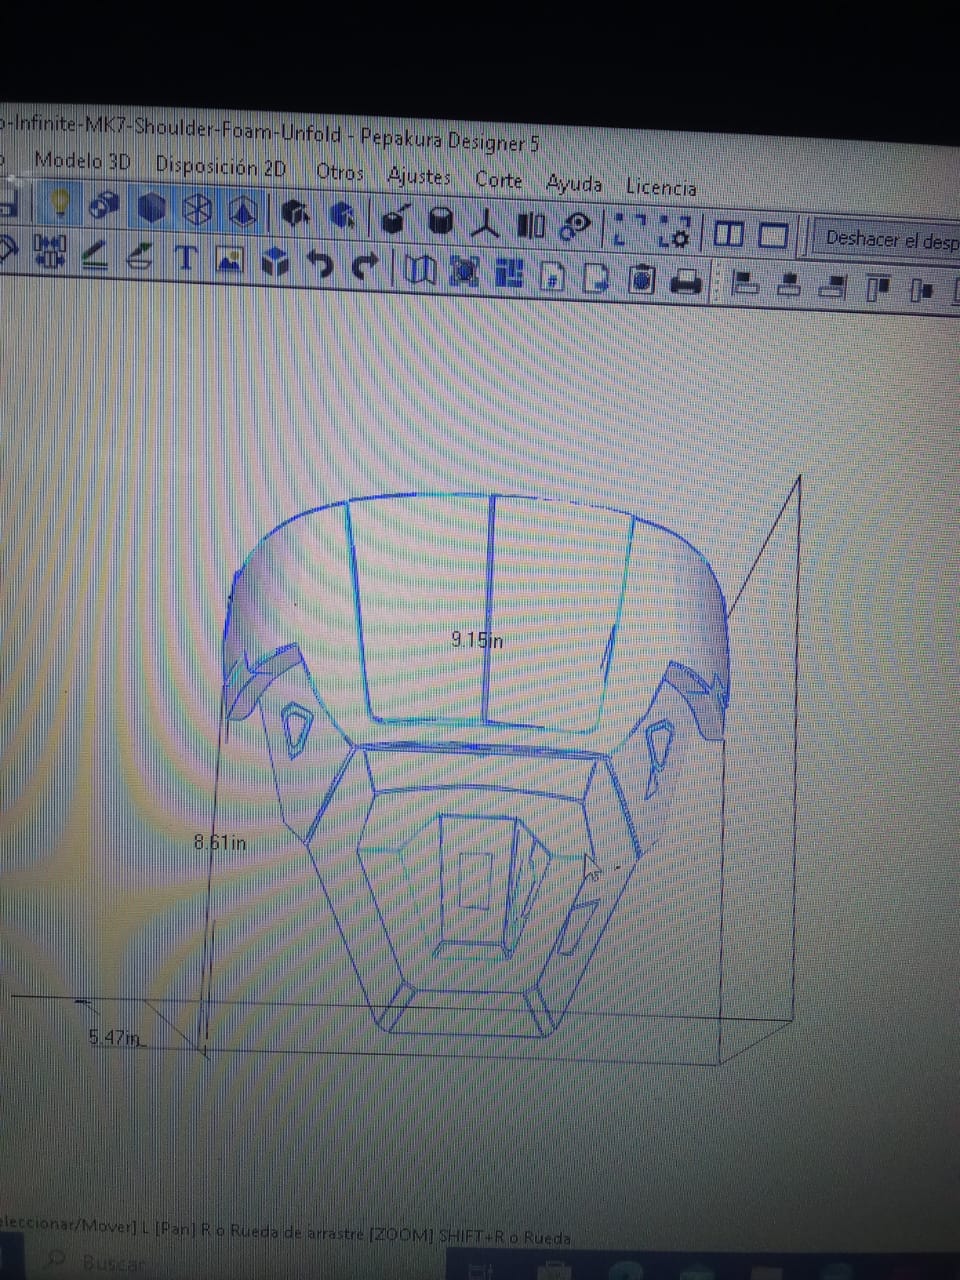The width and height of the screenshot is (960, 1280).
Task: Select the rotate 3D model cube icon
Action: (395, 219)
